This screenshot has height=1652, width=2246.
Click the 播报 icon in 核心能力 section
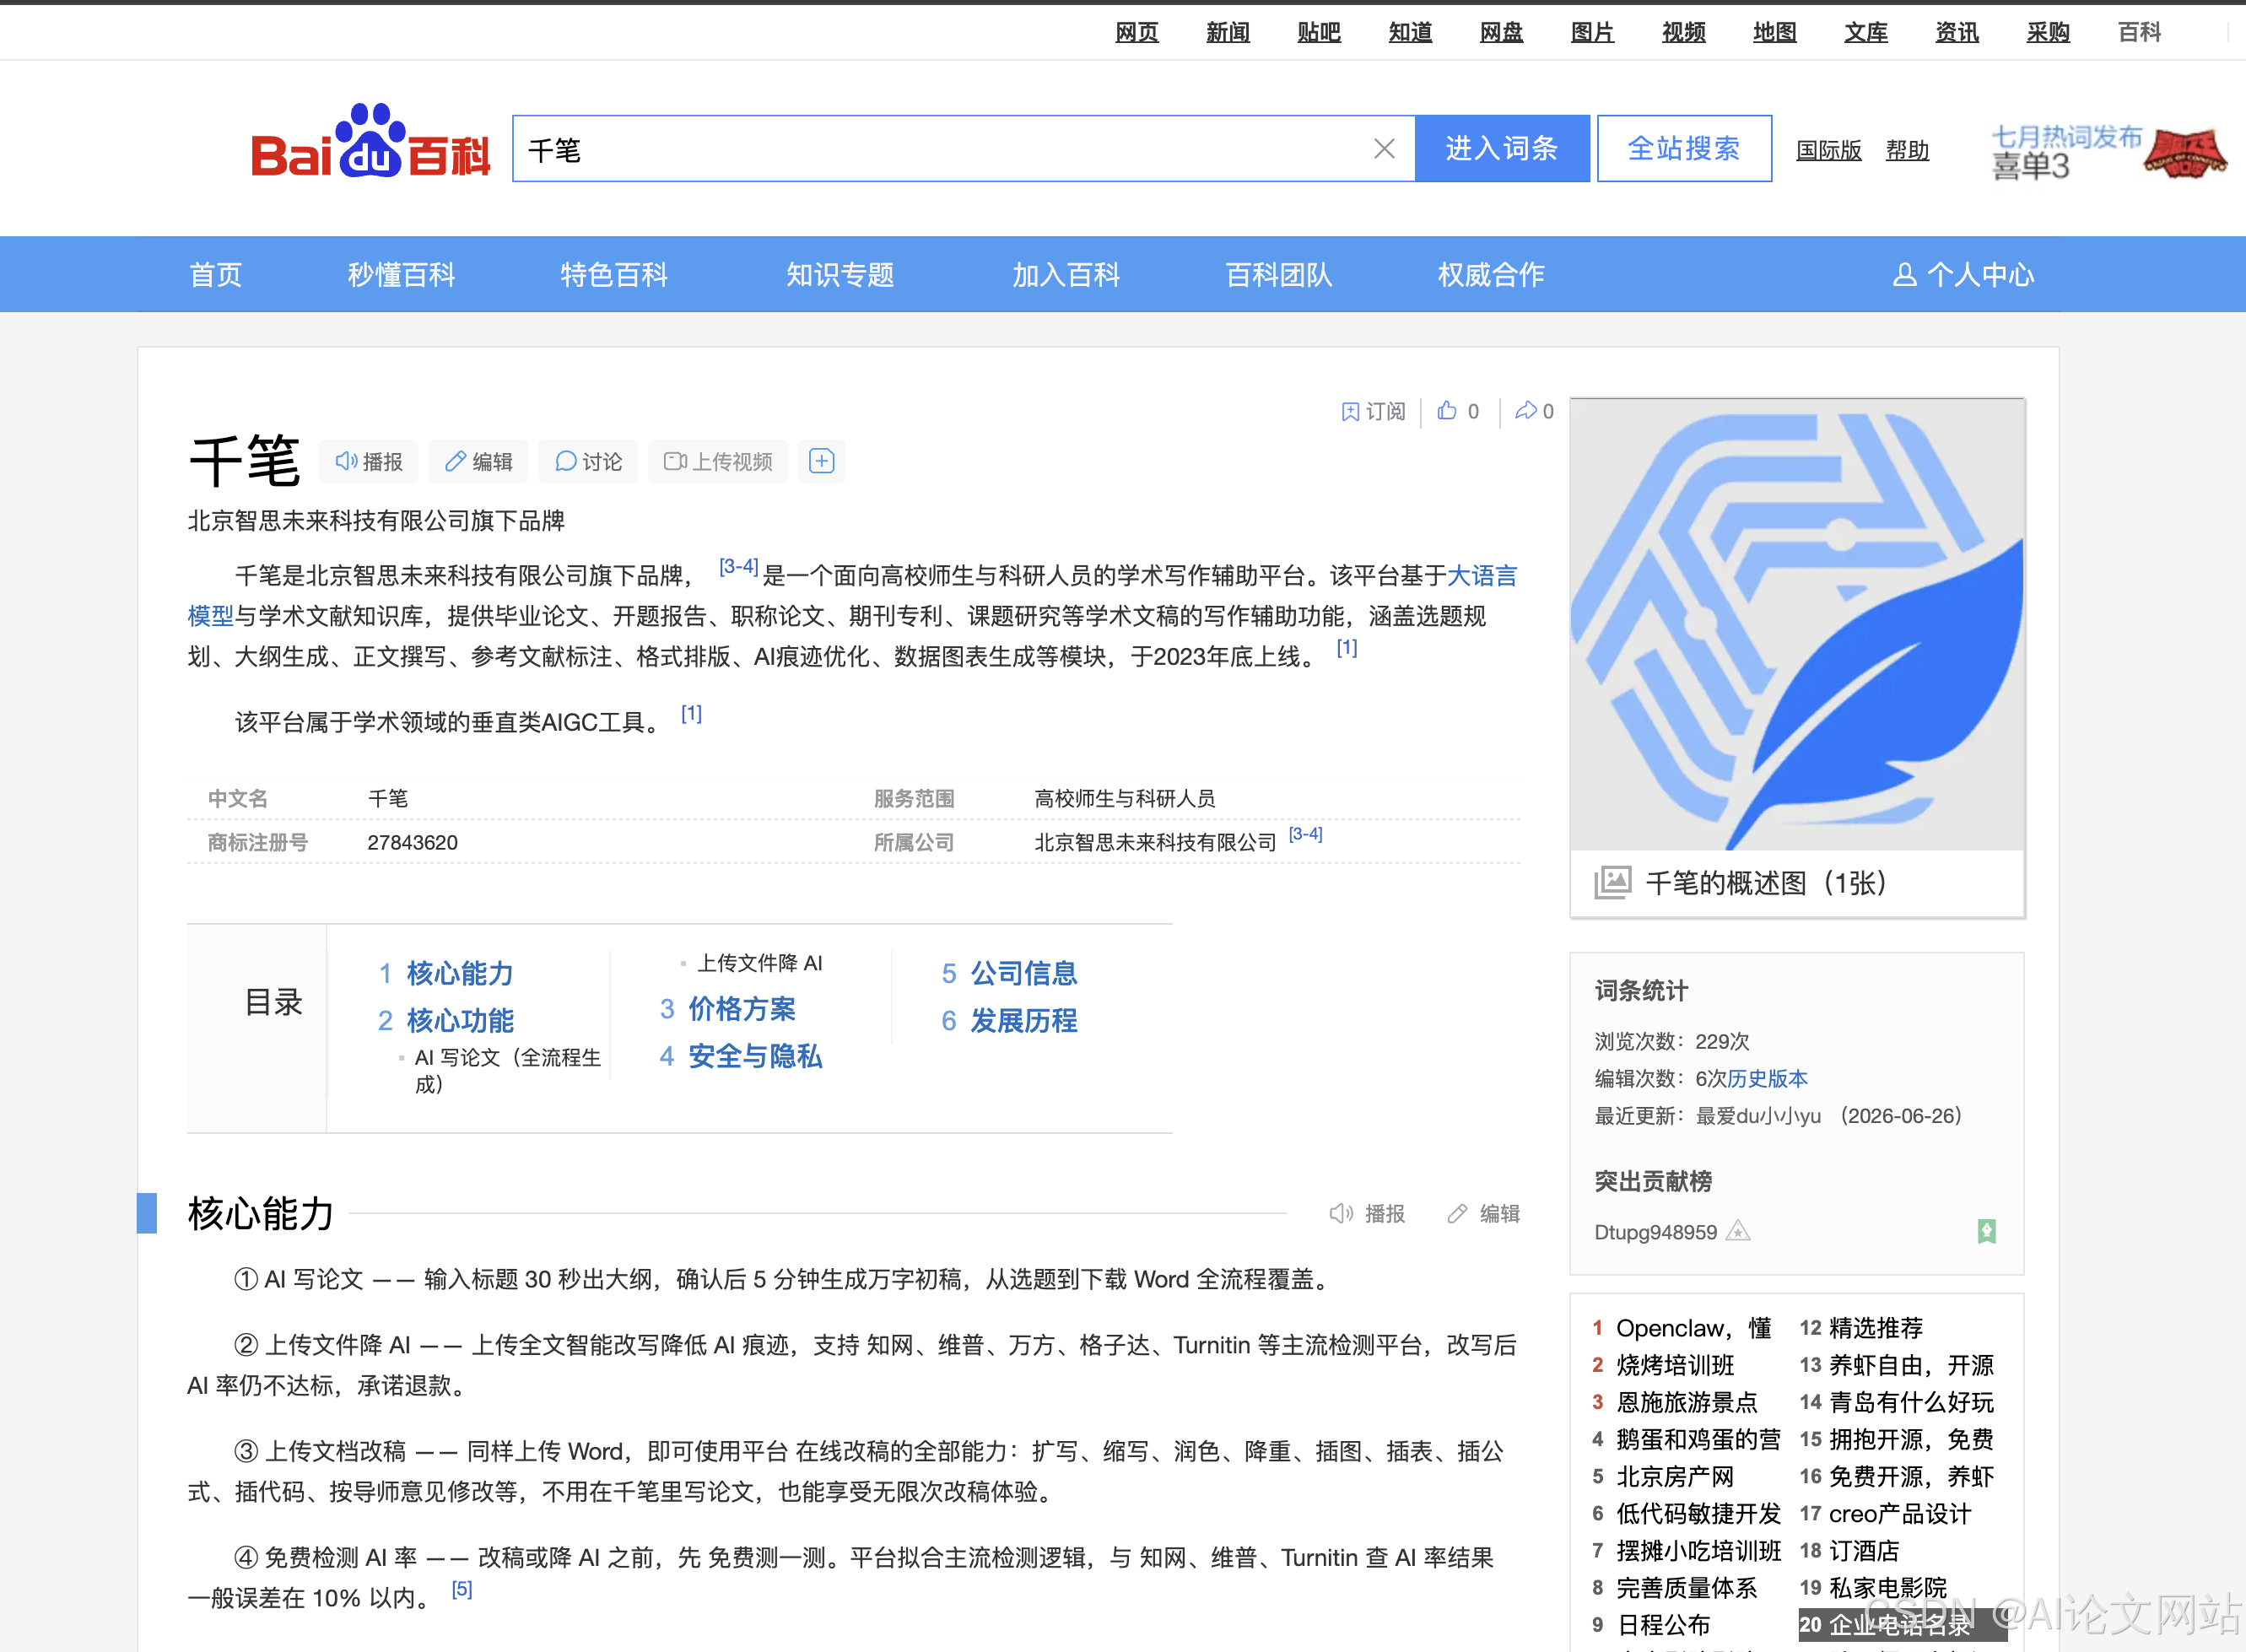pos(1341,1214)
